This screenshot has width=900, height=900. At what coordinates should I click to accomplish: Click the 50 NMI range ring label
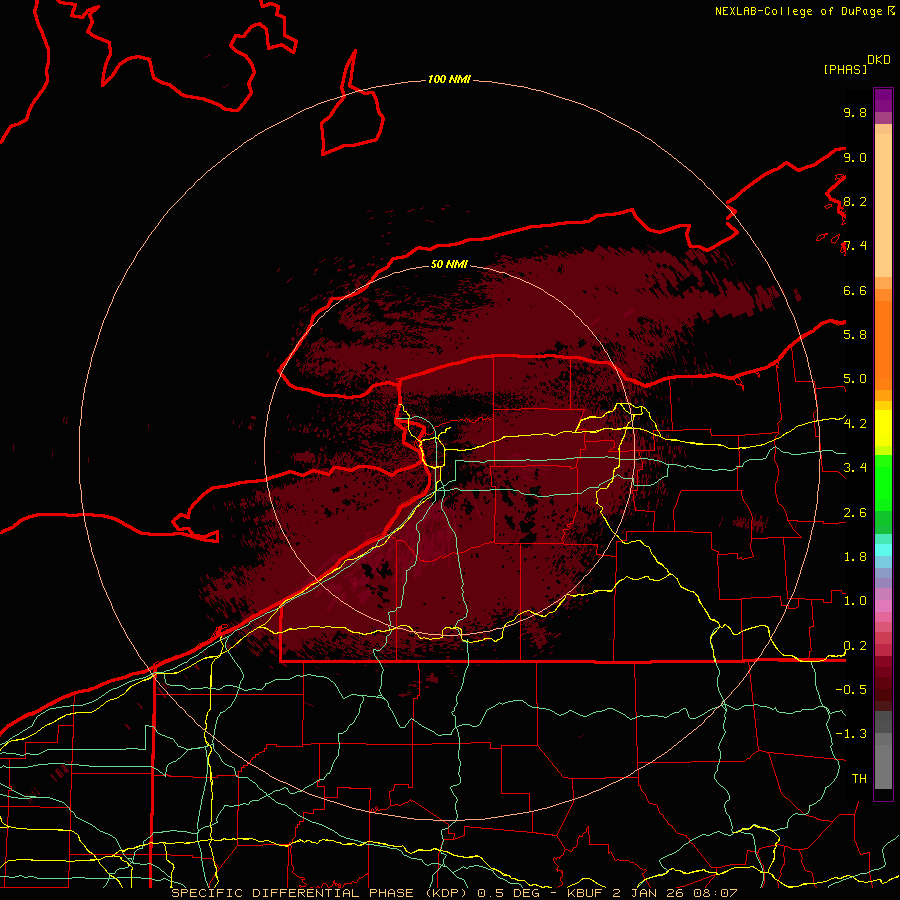pyautogui.click(x=449, y=264)
